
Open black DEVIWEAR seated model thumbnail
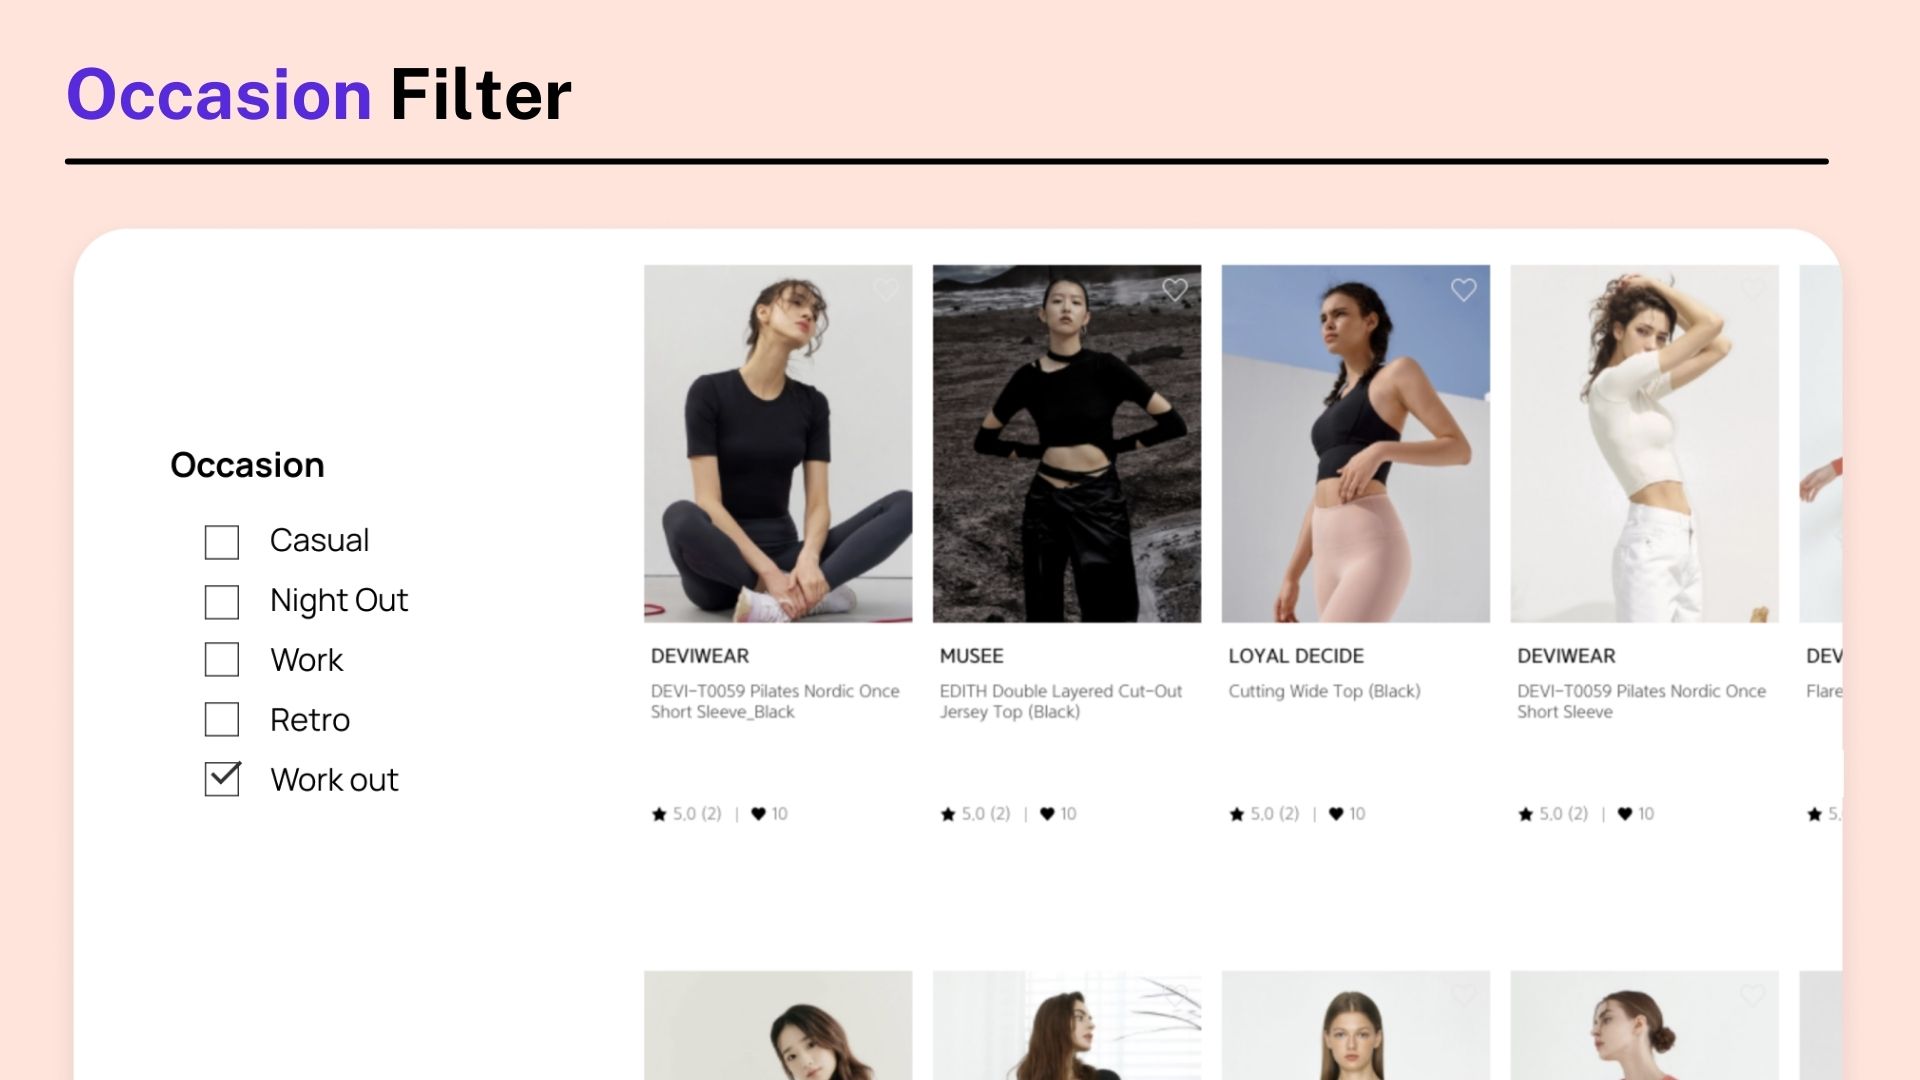coord(778,444)
